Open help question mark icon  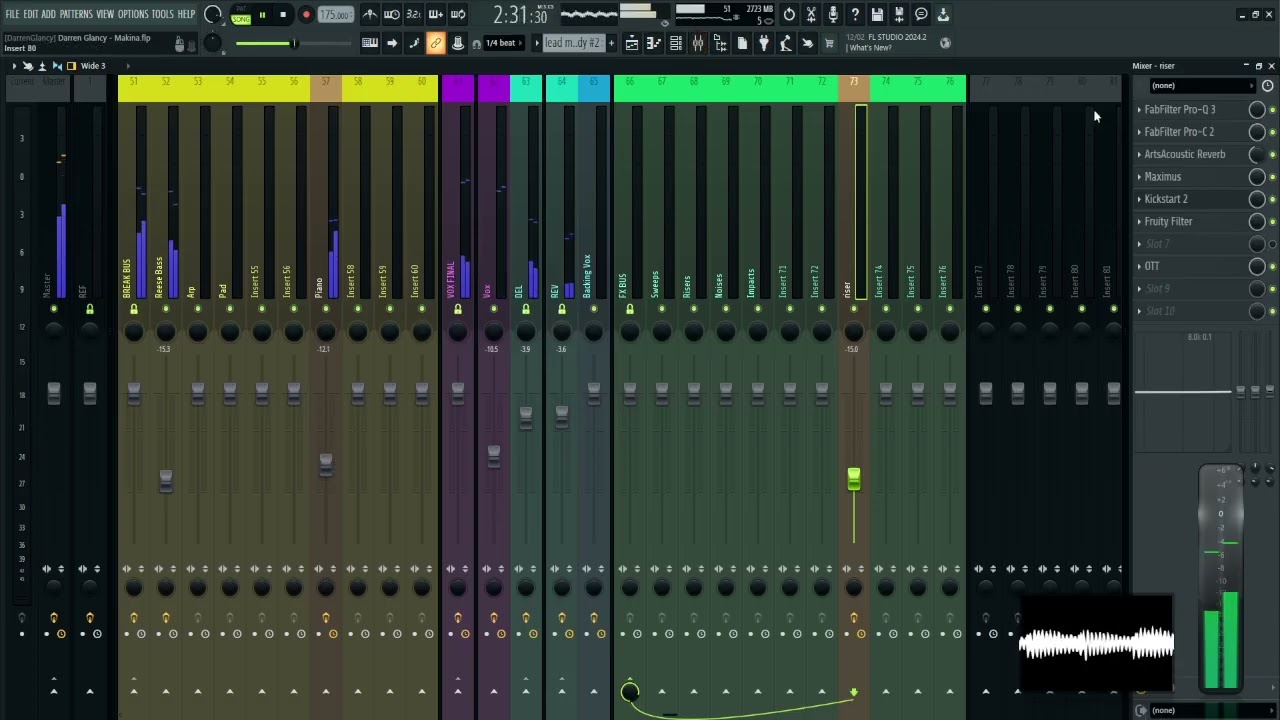click(855, 15)
